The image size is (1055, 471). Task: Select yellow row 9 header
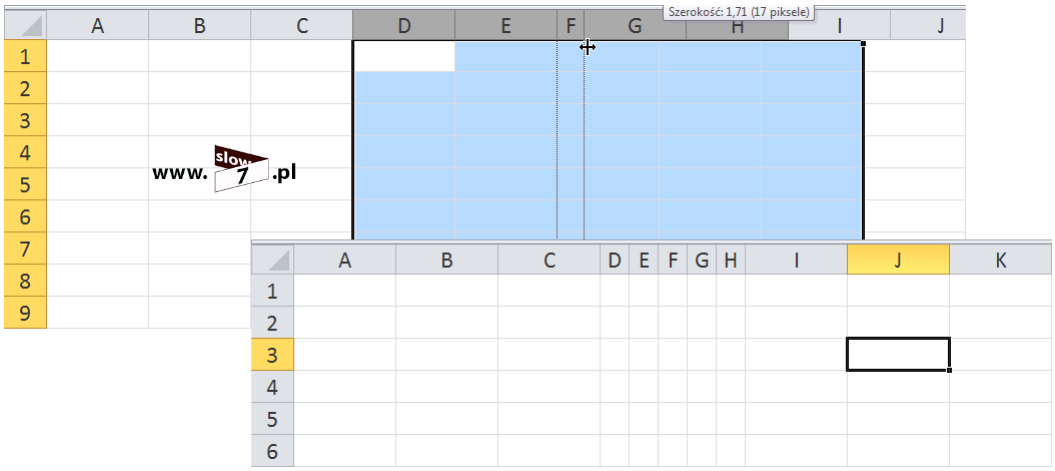(25, 312)
